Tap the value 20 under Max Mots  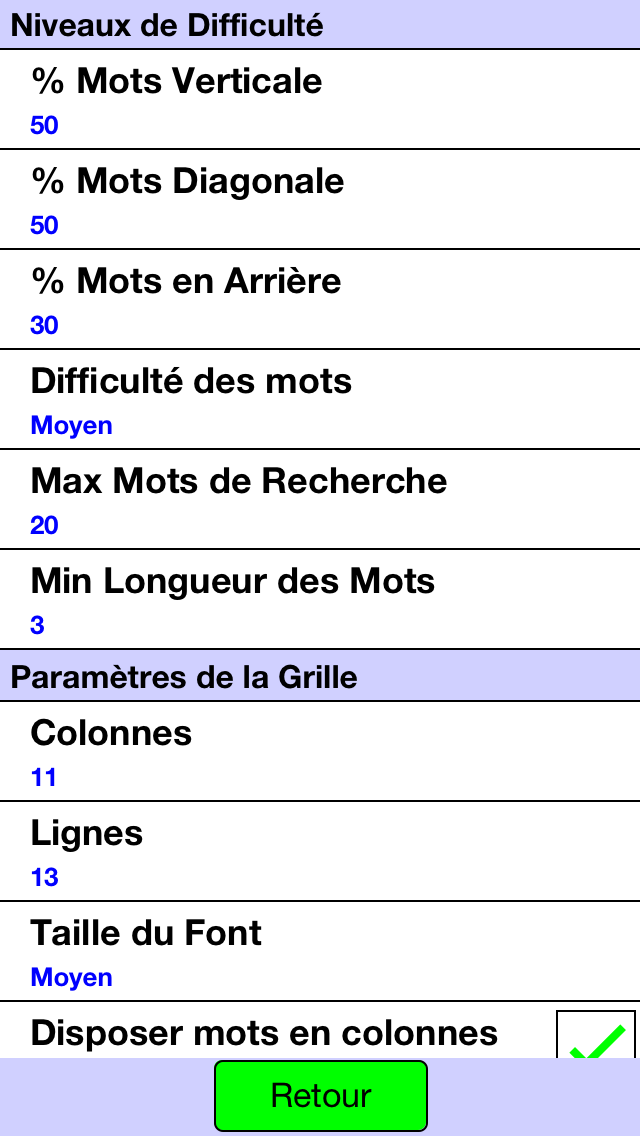pyautogui.click(x=44, y=526)
